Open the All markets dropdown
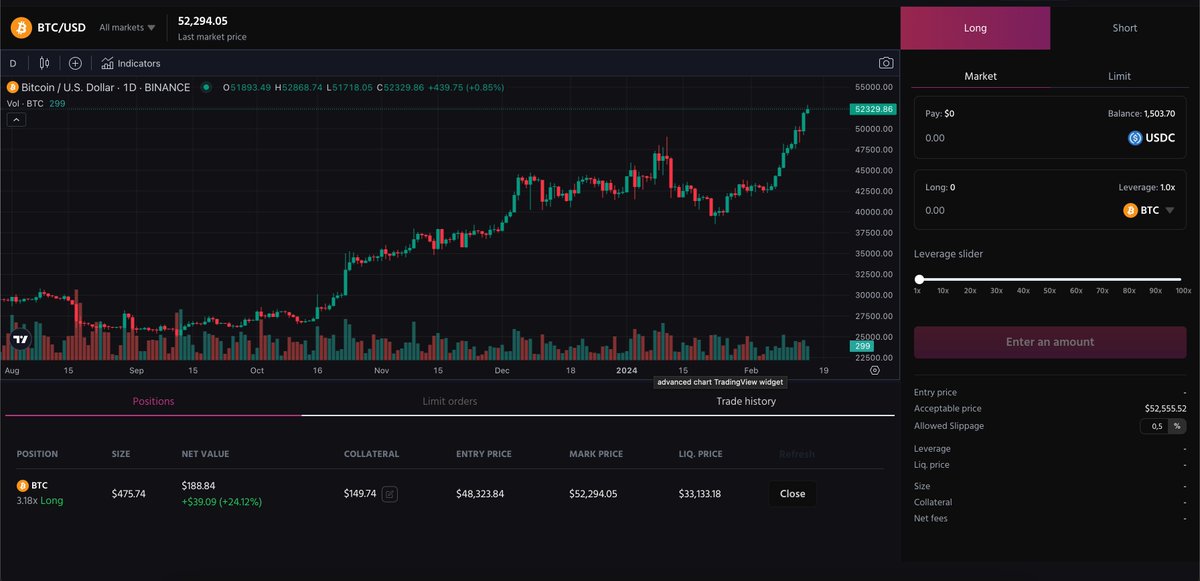The image size is (1200, 581). 127,28
